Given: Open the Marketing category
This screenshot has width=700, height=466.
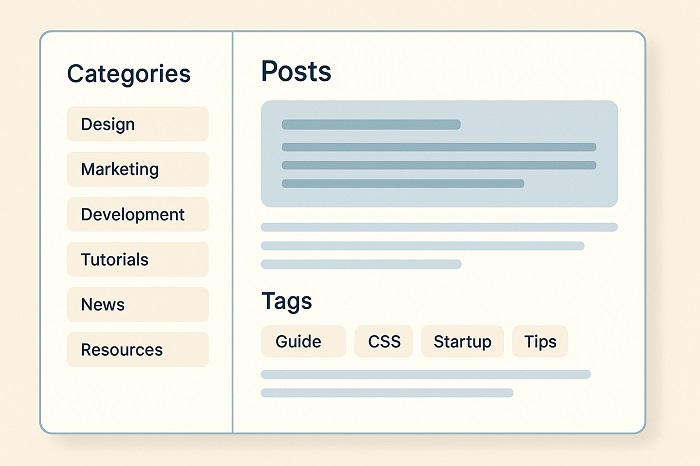Looking at the screenshot, I should (x=138, y=169).
